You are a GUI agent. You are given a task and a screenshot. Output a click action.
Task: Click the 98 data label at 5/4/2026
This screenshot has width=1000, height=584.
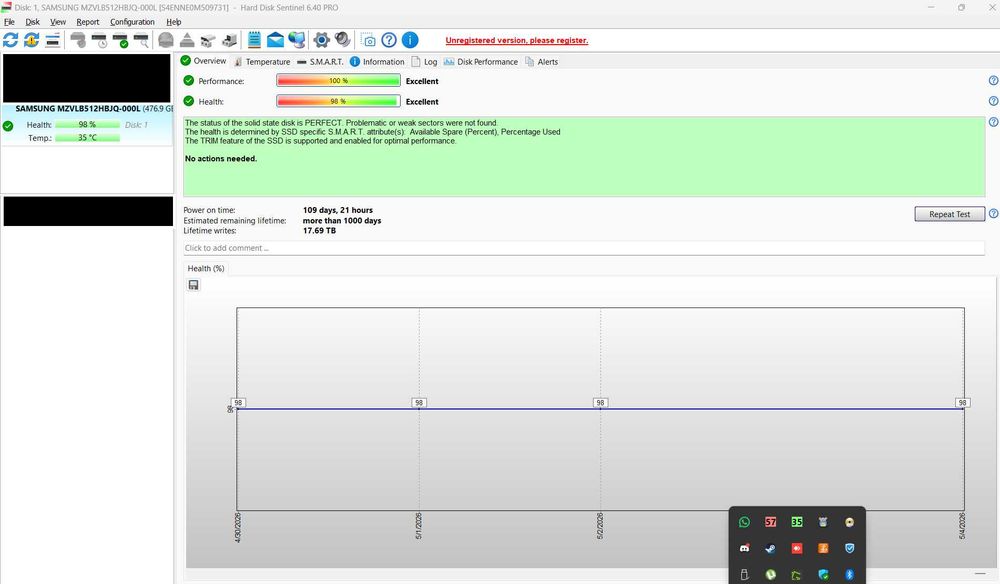point(962,402)
